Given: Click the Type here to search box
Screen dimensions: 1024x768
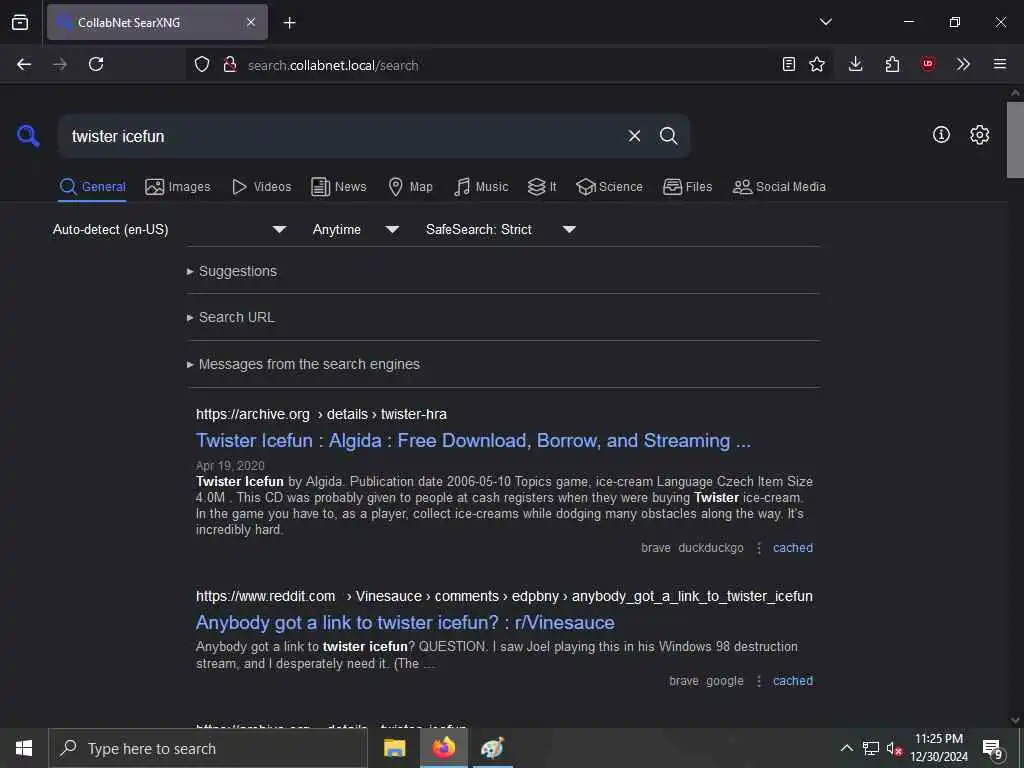Looking at the screenshot, I should (x=208, y=748).
